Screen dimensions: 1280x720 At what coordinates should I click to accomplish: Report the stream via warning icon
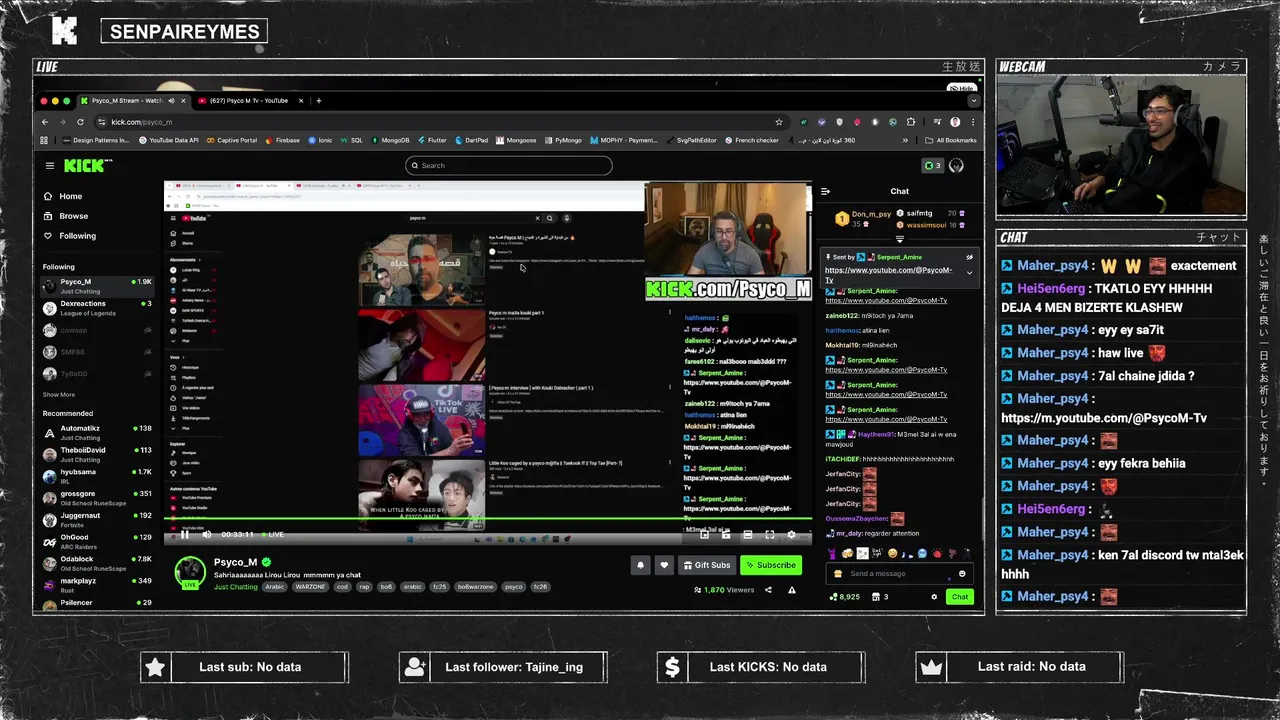(792, 590)
